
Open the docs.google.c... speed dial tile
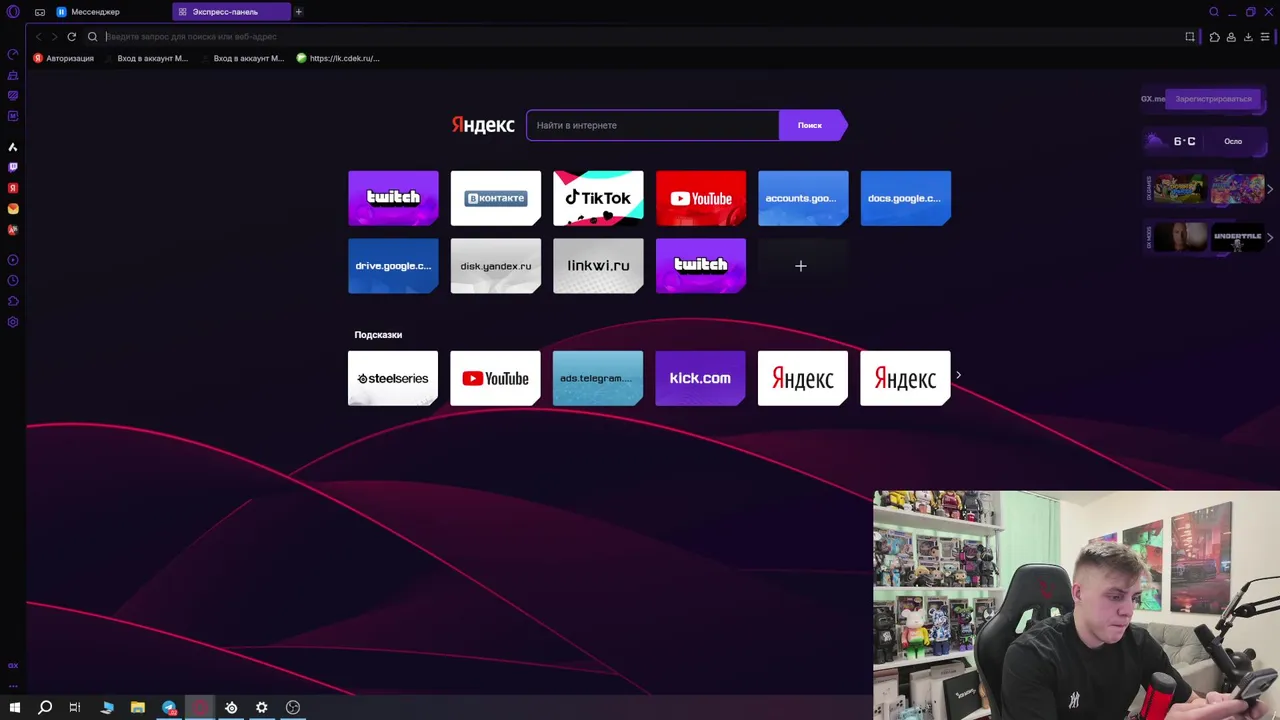coord(906,198)
